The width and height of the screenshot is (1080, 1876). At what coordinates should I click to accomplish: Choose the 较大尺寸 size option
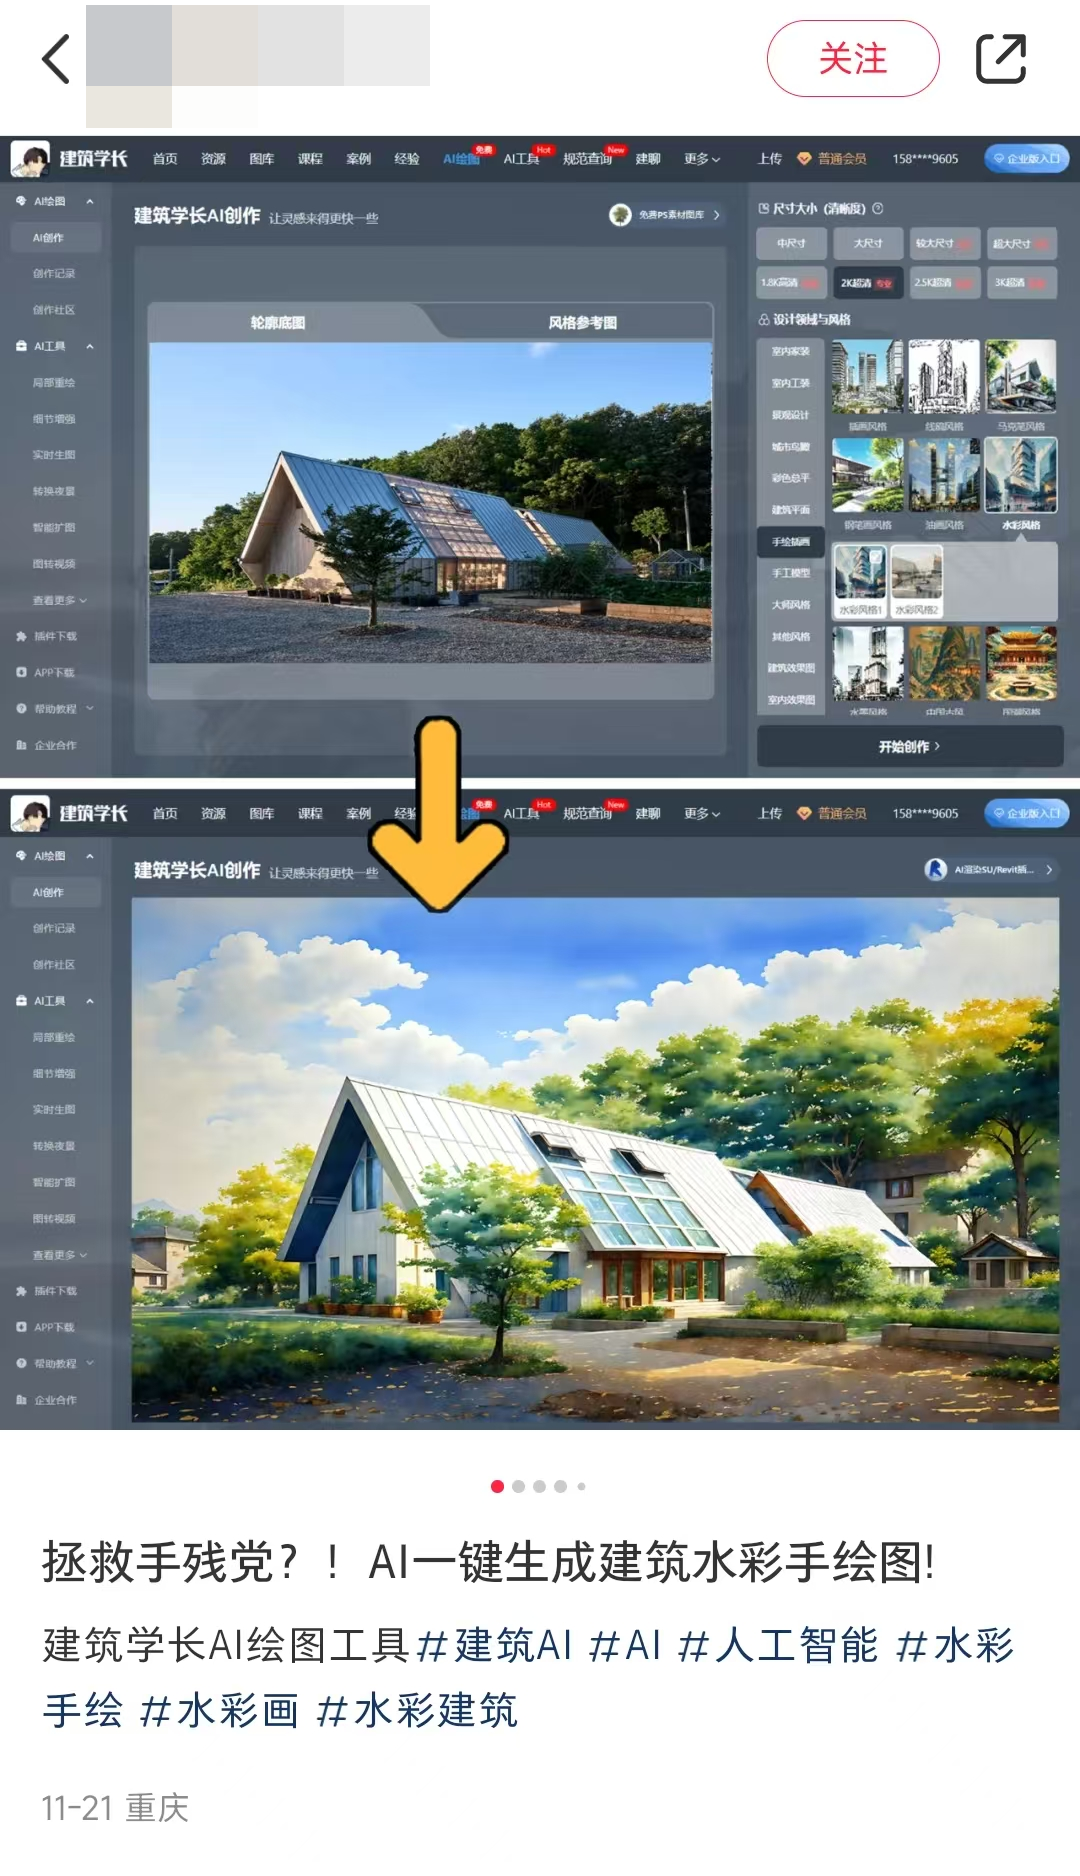(x=945, y=243)
